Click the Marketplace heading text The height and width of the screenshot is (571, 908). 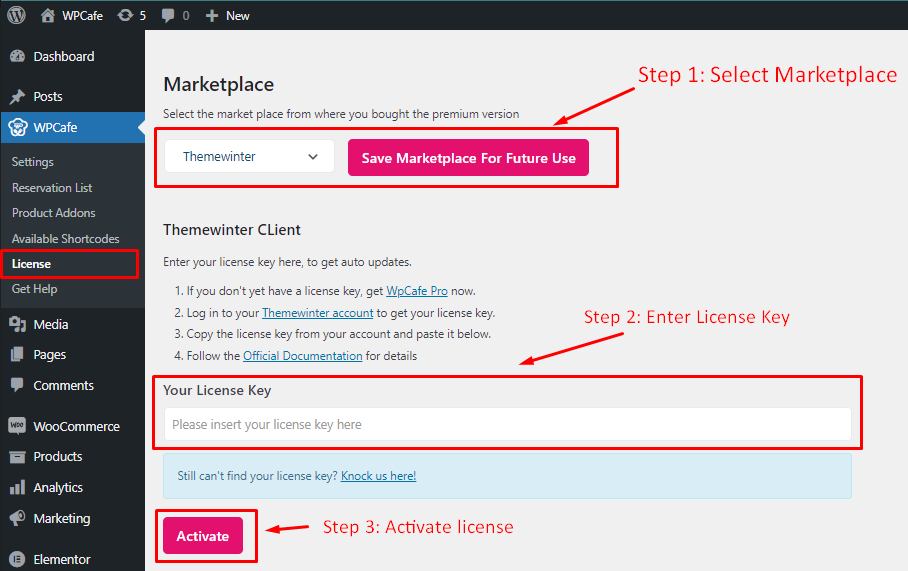coord(218,85)
